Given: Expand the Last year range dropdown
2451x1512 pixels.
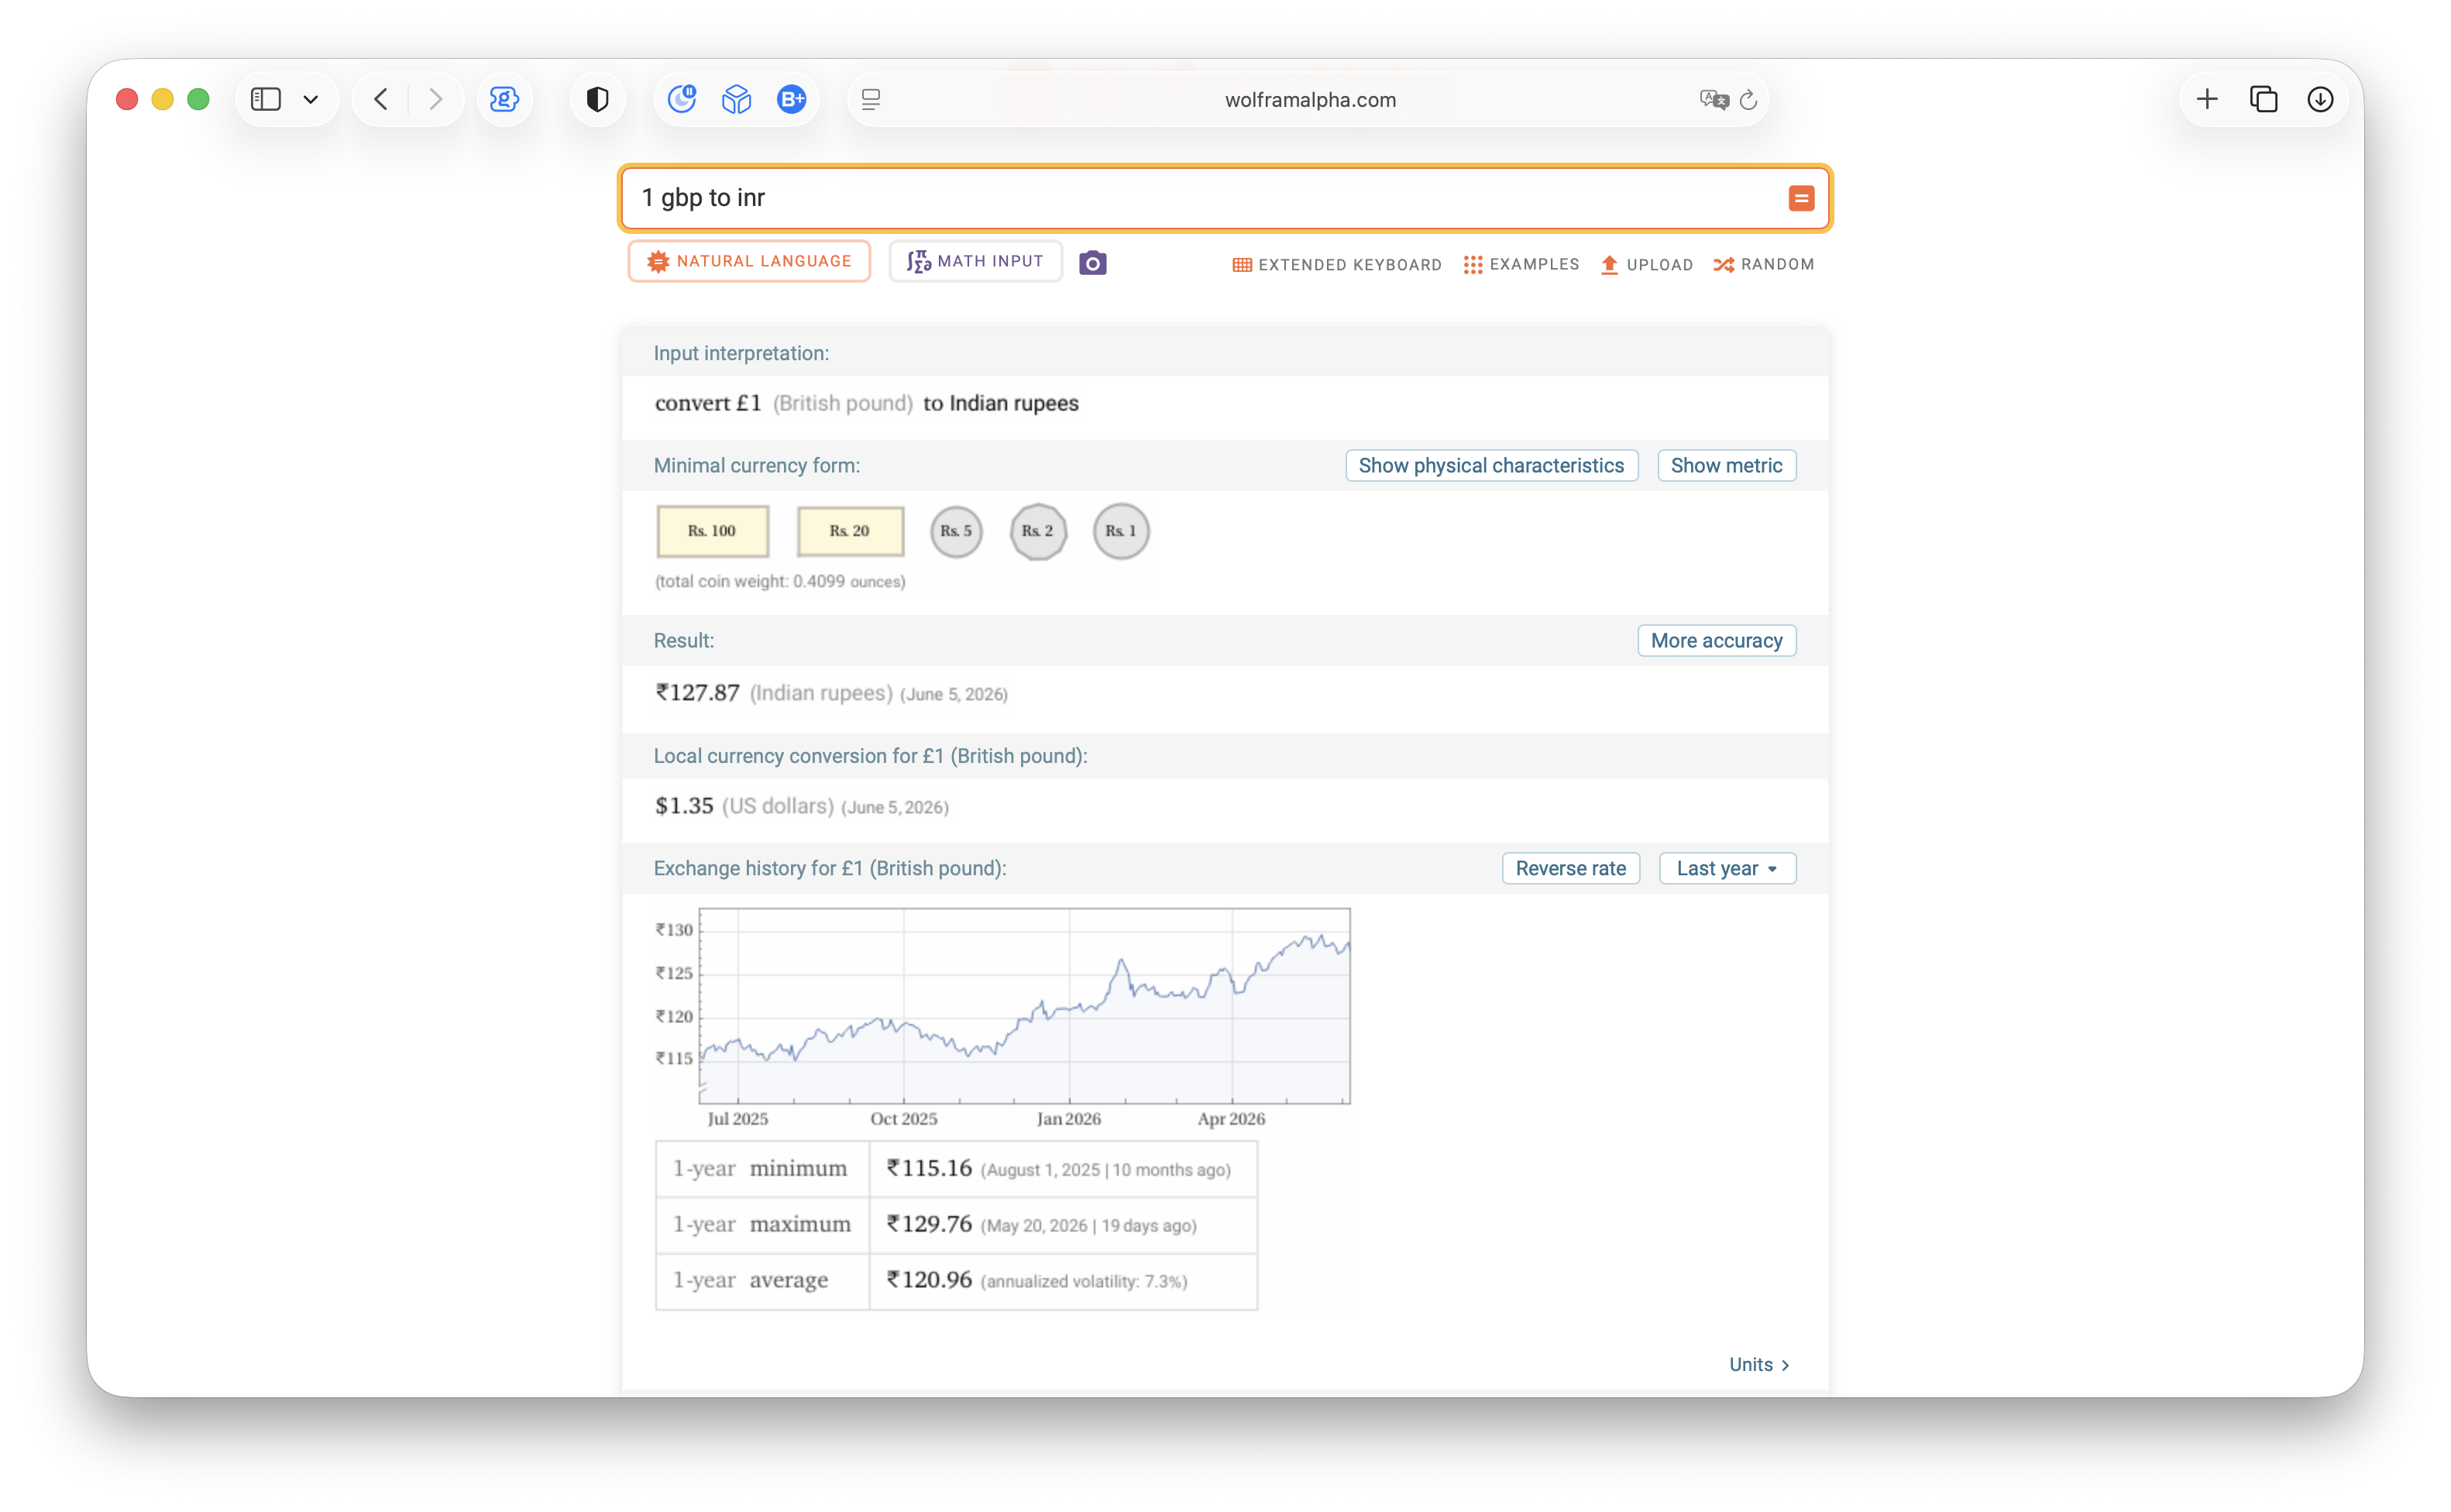Looking at the screenshot, I should pos(1727,868).
